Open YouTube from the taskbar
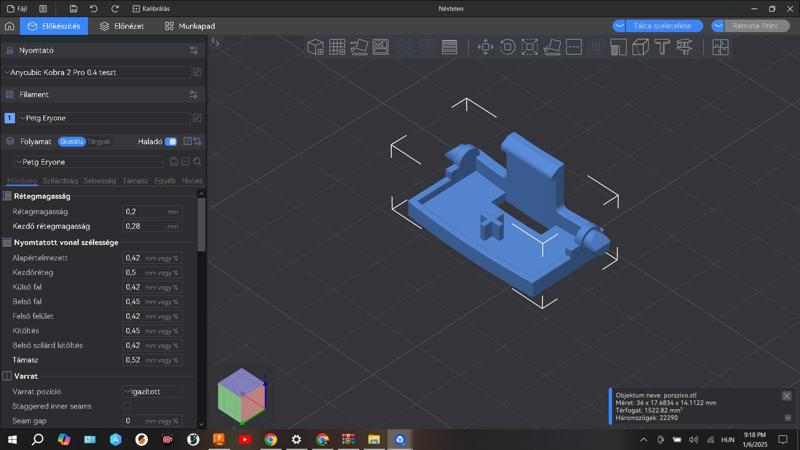 (245, 439)
